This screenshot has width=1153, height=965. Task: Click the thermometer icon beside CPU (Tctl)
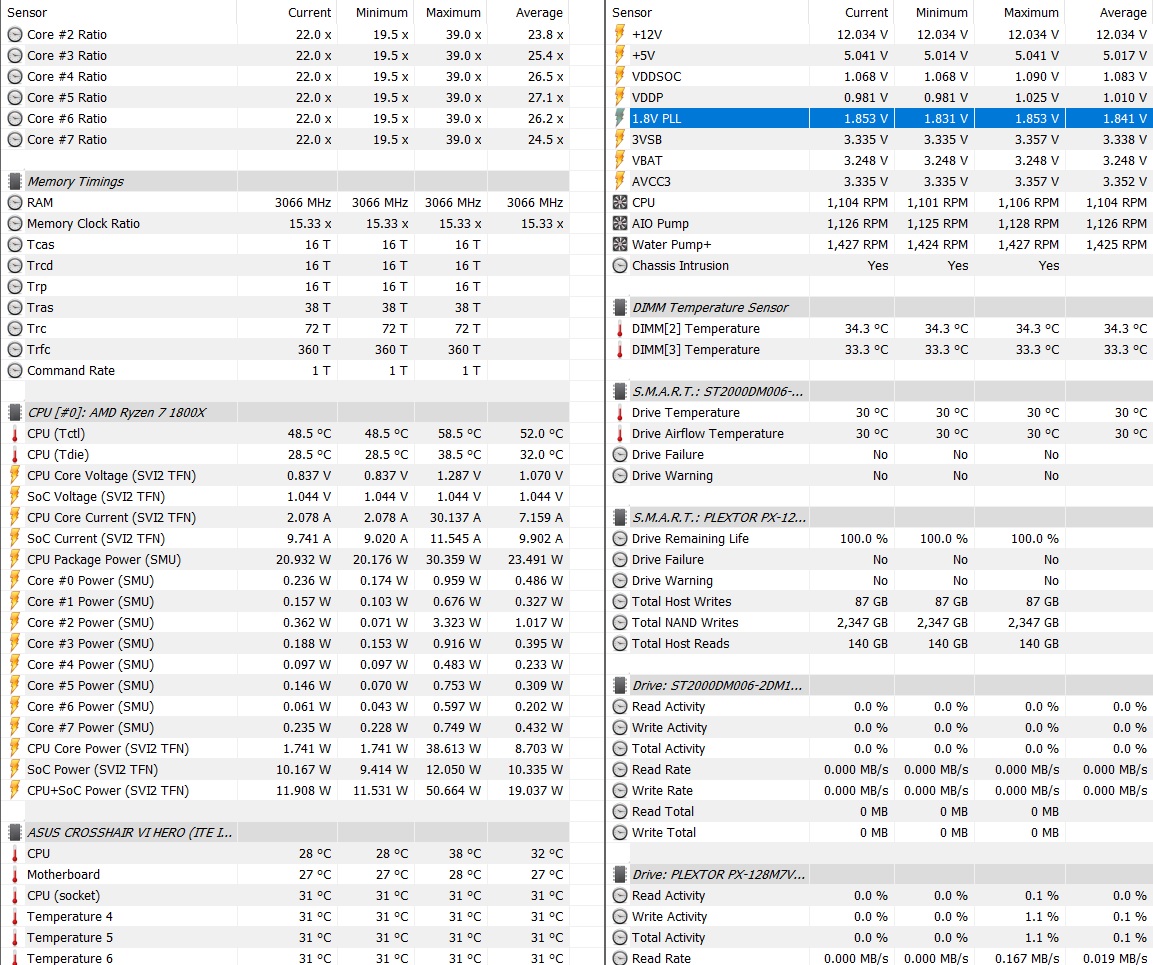[x=14, y=434]
